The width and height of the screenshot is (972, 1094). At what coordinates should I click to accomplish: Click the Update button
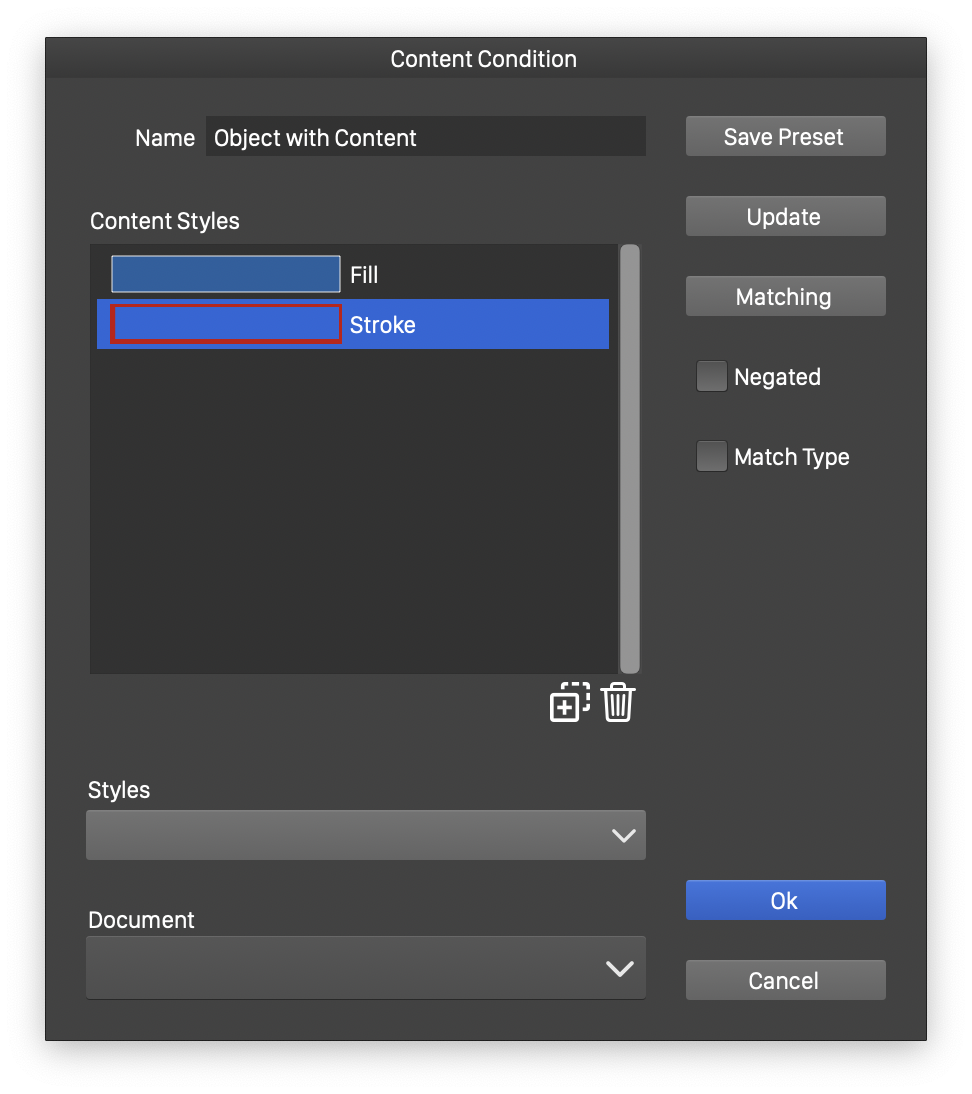click(785, 217)
